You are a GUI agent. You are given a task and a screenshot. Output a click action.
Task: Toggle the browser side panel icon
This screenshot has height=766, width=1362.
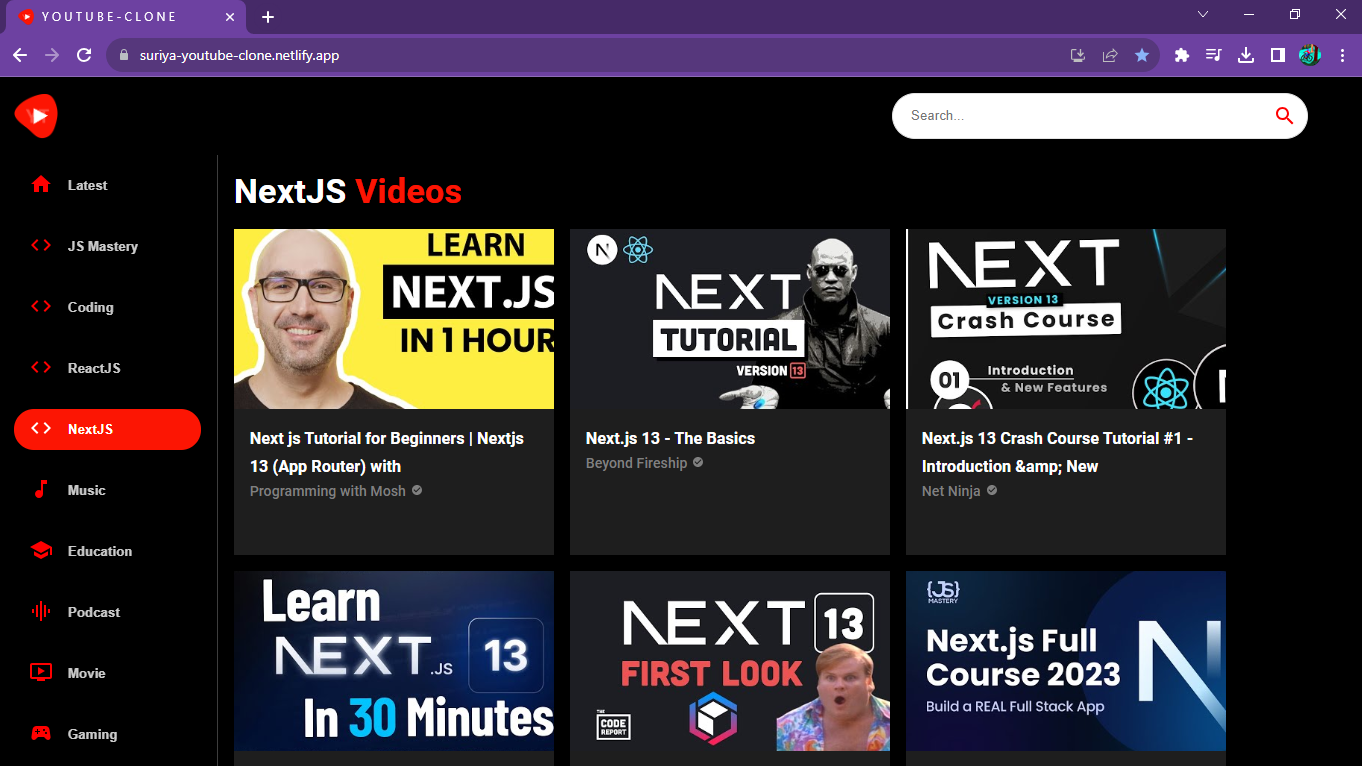pos(1278,55)
